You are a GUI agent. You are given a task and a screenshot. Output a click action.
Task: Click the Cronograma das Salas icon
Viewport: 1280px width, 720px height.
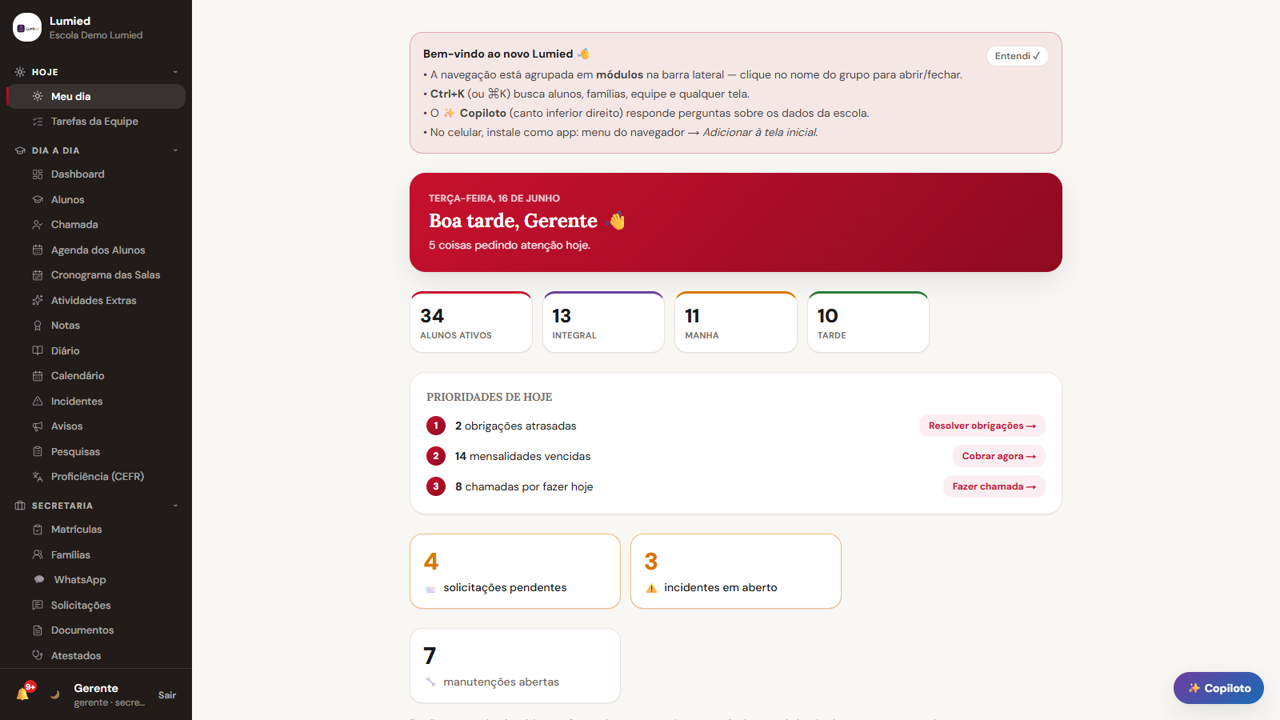(x=37, y=275)
